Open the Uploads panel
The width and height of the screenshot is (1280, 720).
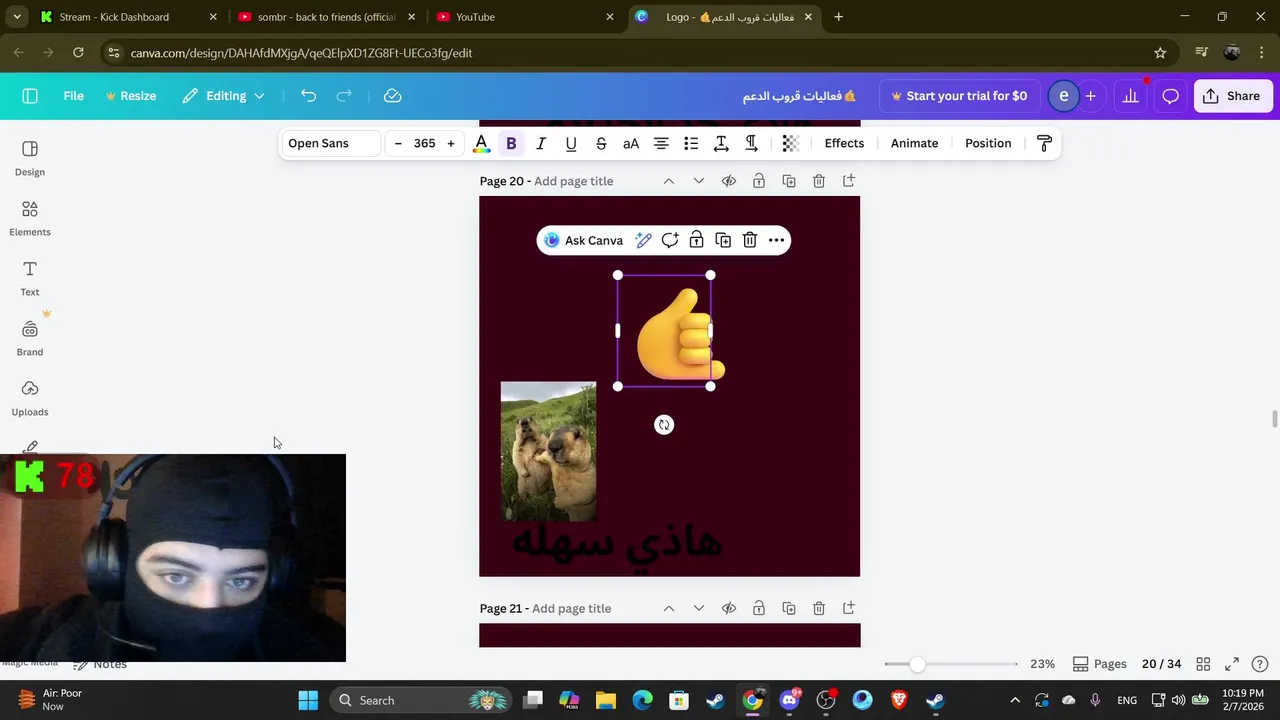(30, 398)
